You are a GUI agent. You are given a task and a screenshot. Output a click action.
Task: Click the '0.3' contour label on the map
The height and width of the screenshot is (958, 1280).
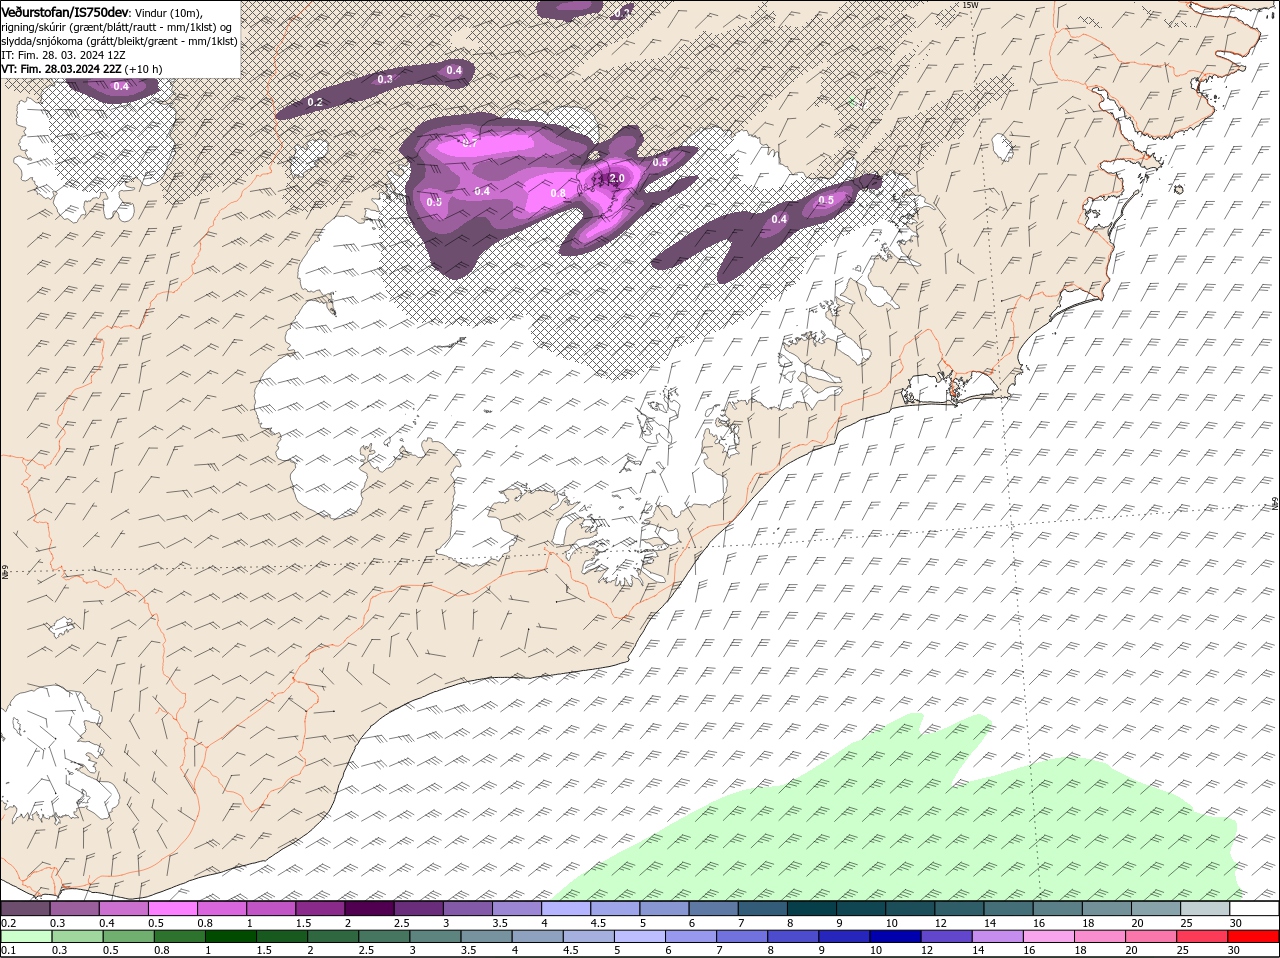click(x=385, y=79)
